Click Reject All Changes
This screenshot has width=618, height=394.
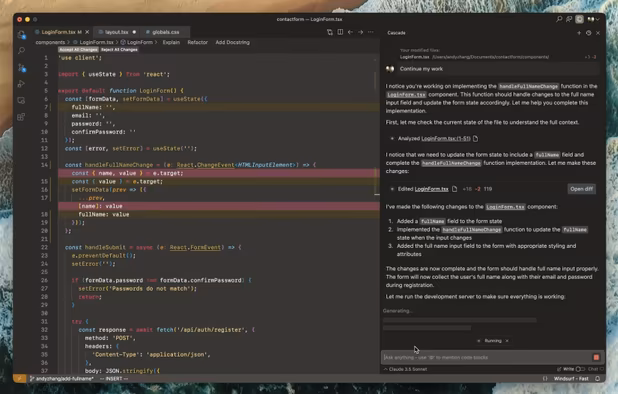click(x=119, y=50)
